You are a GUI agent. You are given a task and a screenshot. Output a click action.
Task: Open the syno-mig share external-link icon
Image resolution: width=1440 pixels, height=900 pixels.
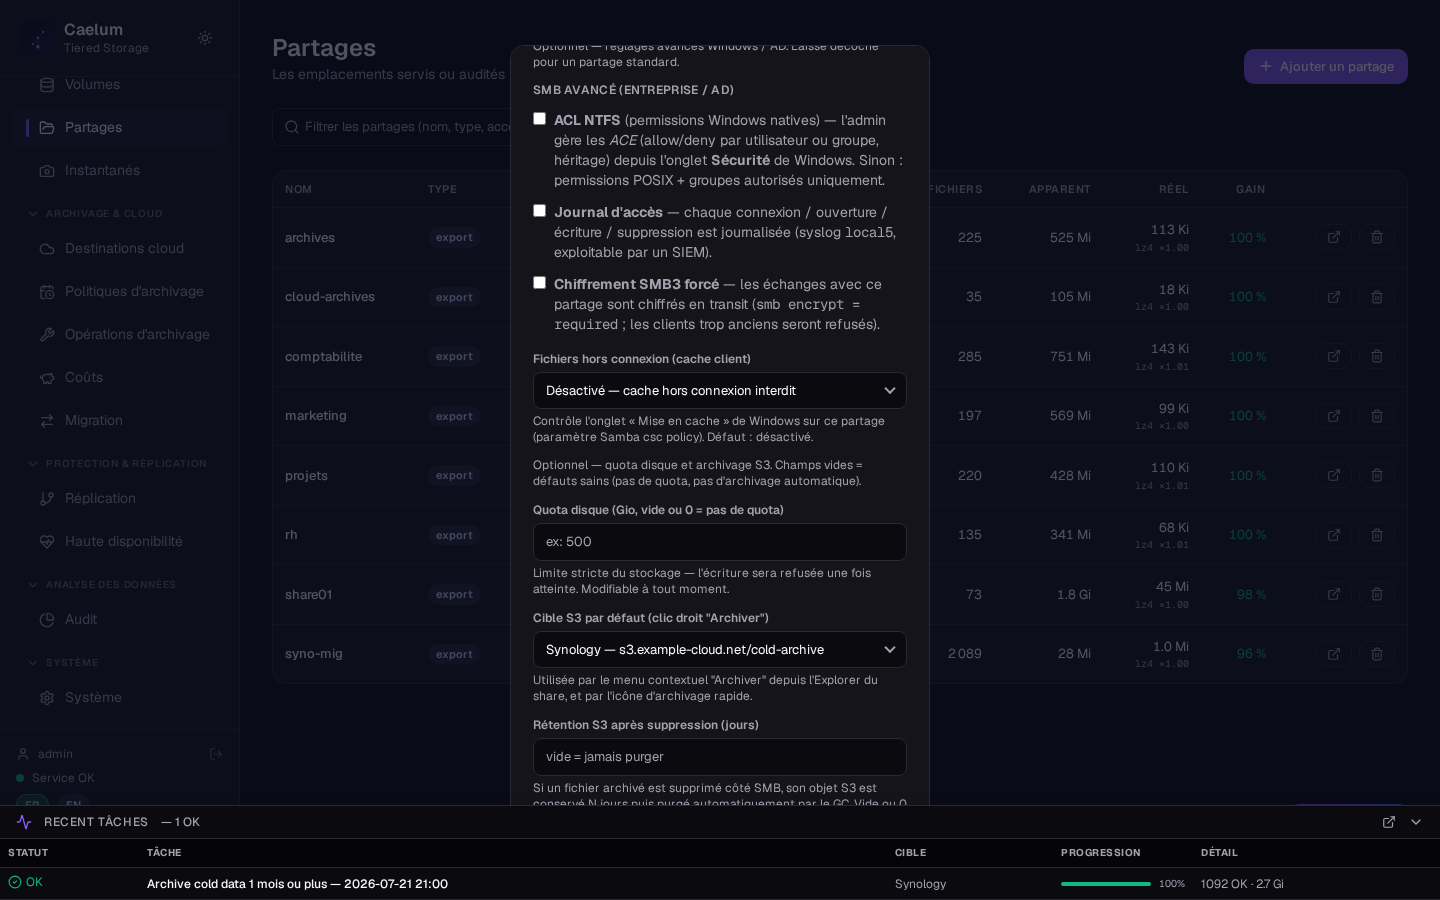(x=1334, y=654)
